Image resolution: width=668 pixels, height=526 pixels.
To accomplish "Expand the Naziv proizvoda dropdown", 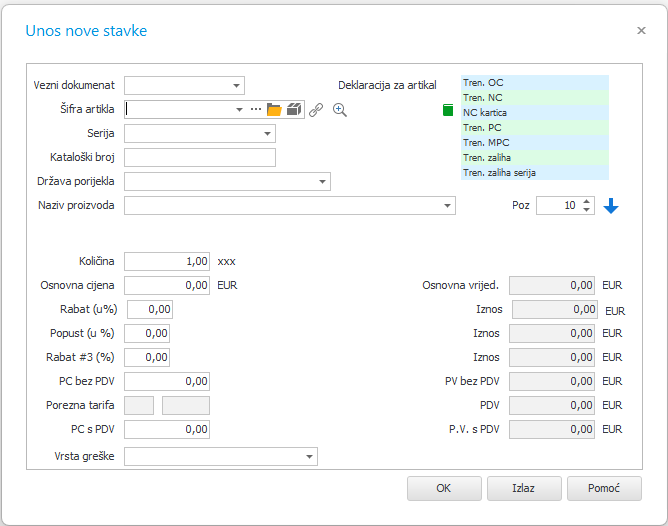I will 447,205.
